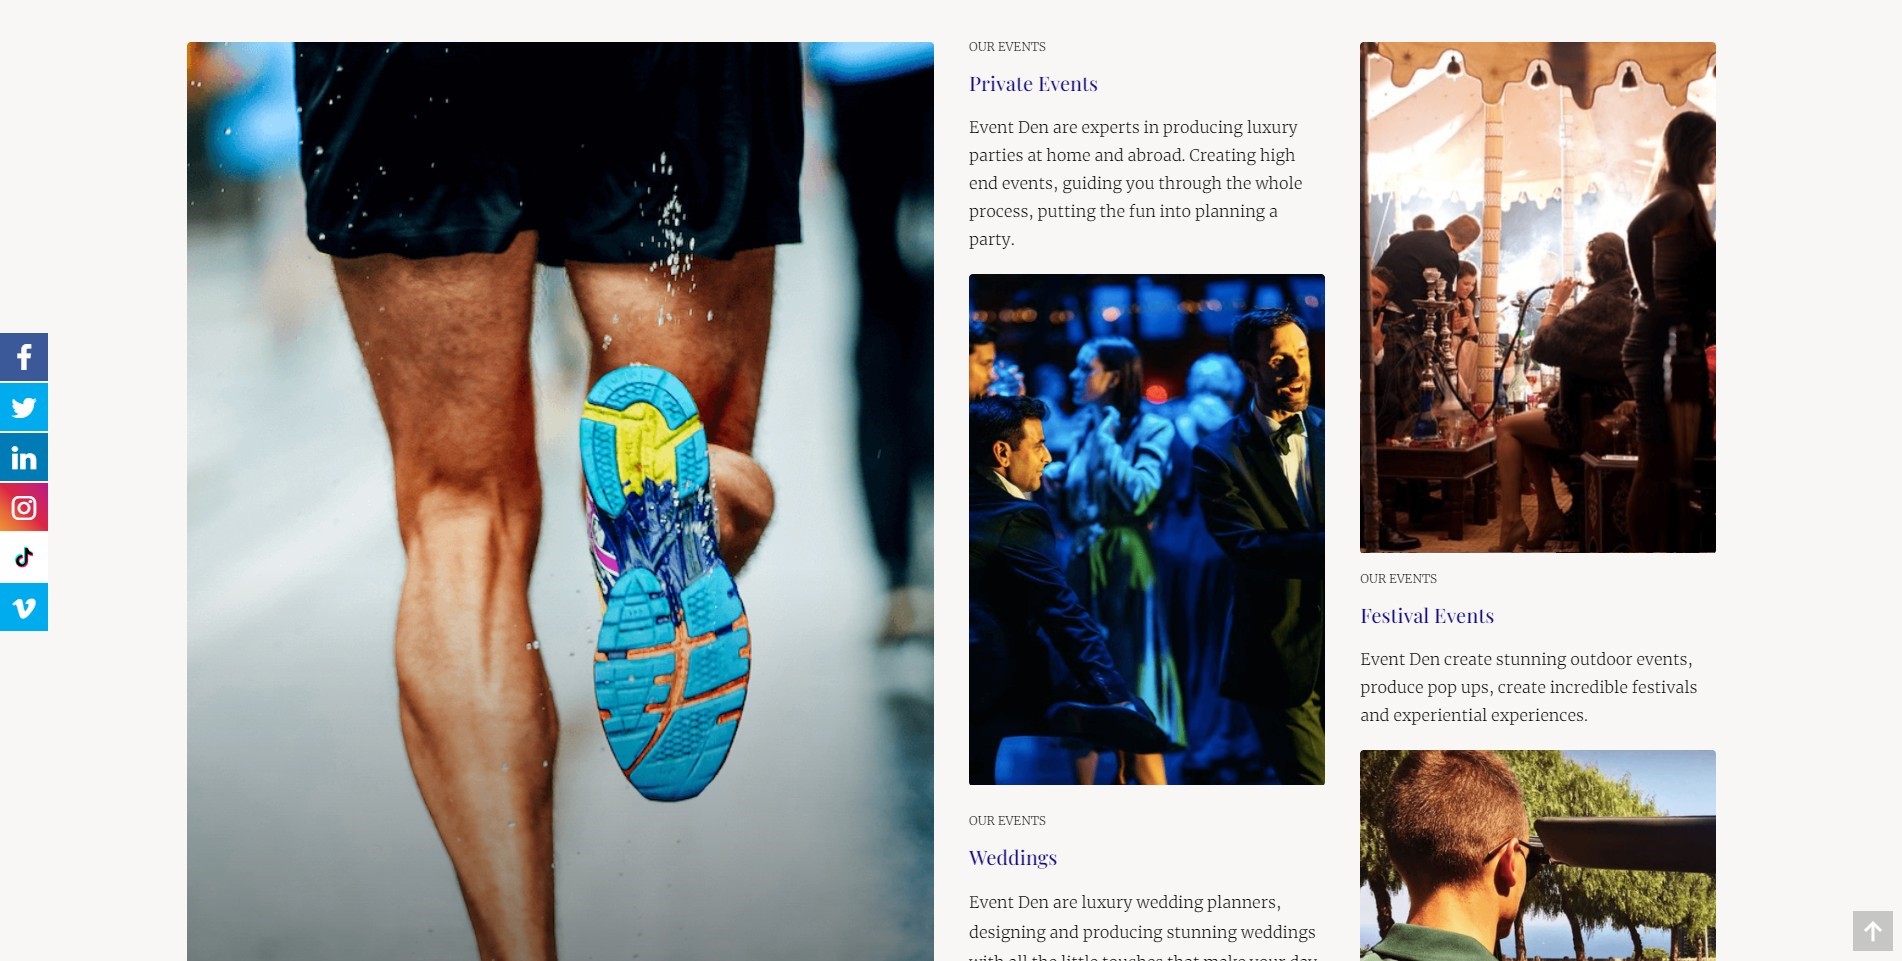1902x961 pixels.
Task: Open the Private Events heading link
Action: (x=1033, y=84)
